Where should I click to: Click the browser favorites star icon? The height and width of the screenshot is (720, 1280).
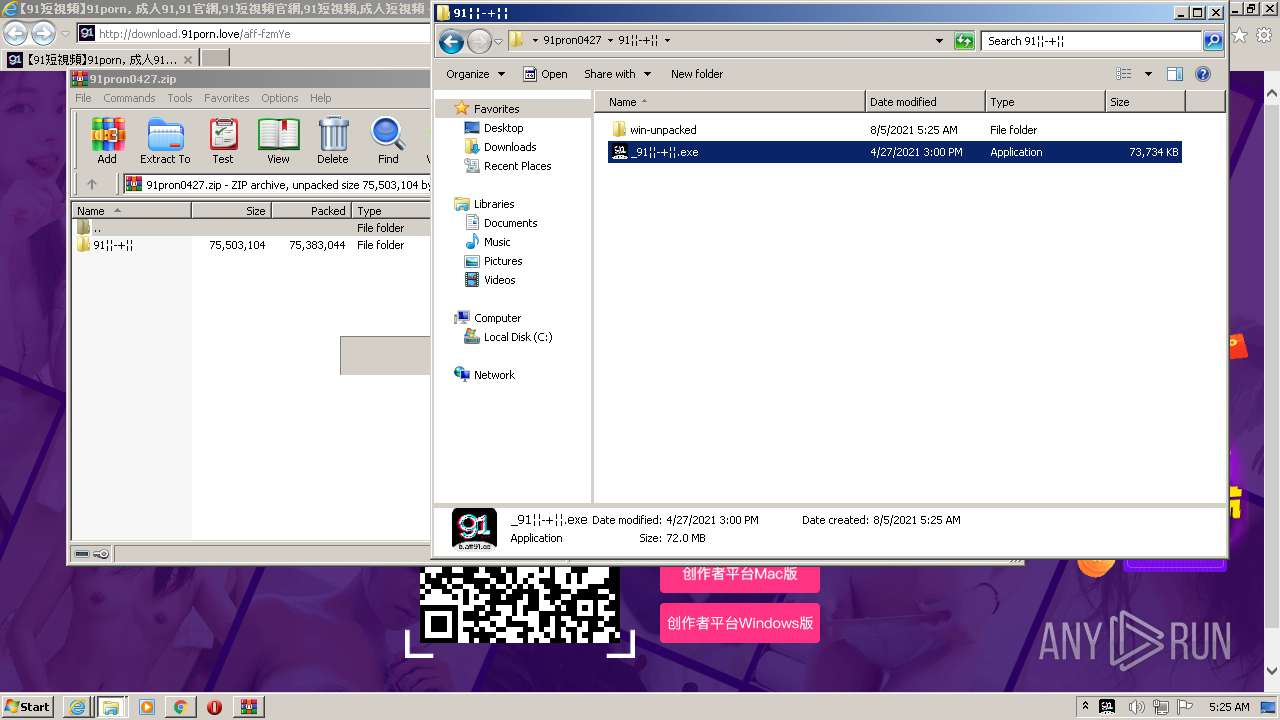click(x=1240, y=35)
